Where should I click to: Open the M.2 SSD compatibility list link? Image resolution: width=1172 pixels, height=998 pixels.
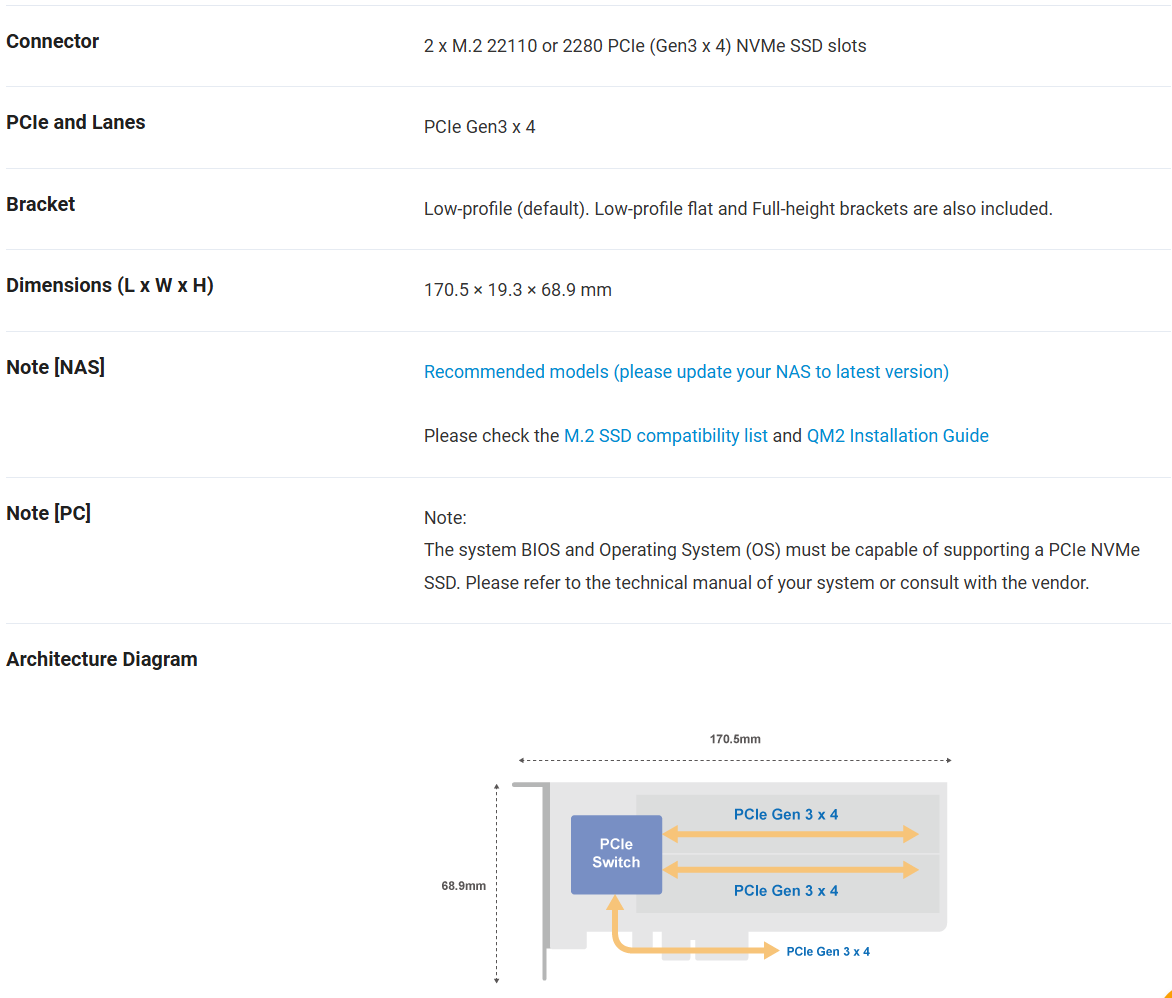[666, 436]
